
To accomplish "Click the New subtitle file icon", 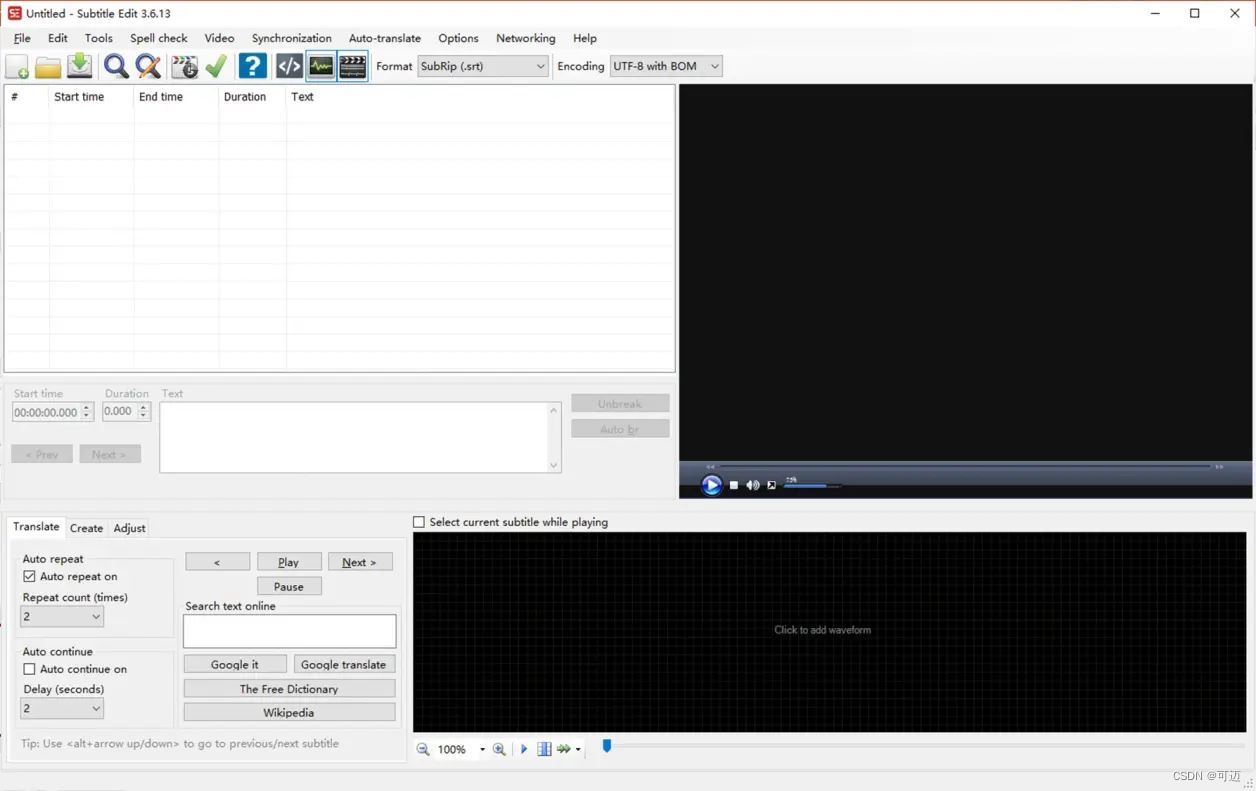I will (17, 67).
